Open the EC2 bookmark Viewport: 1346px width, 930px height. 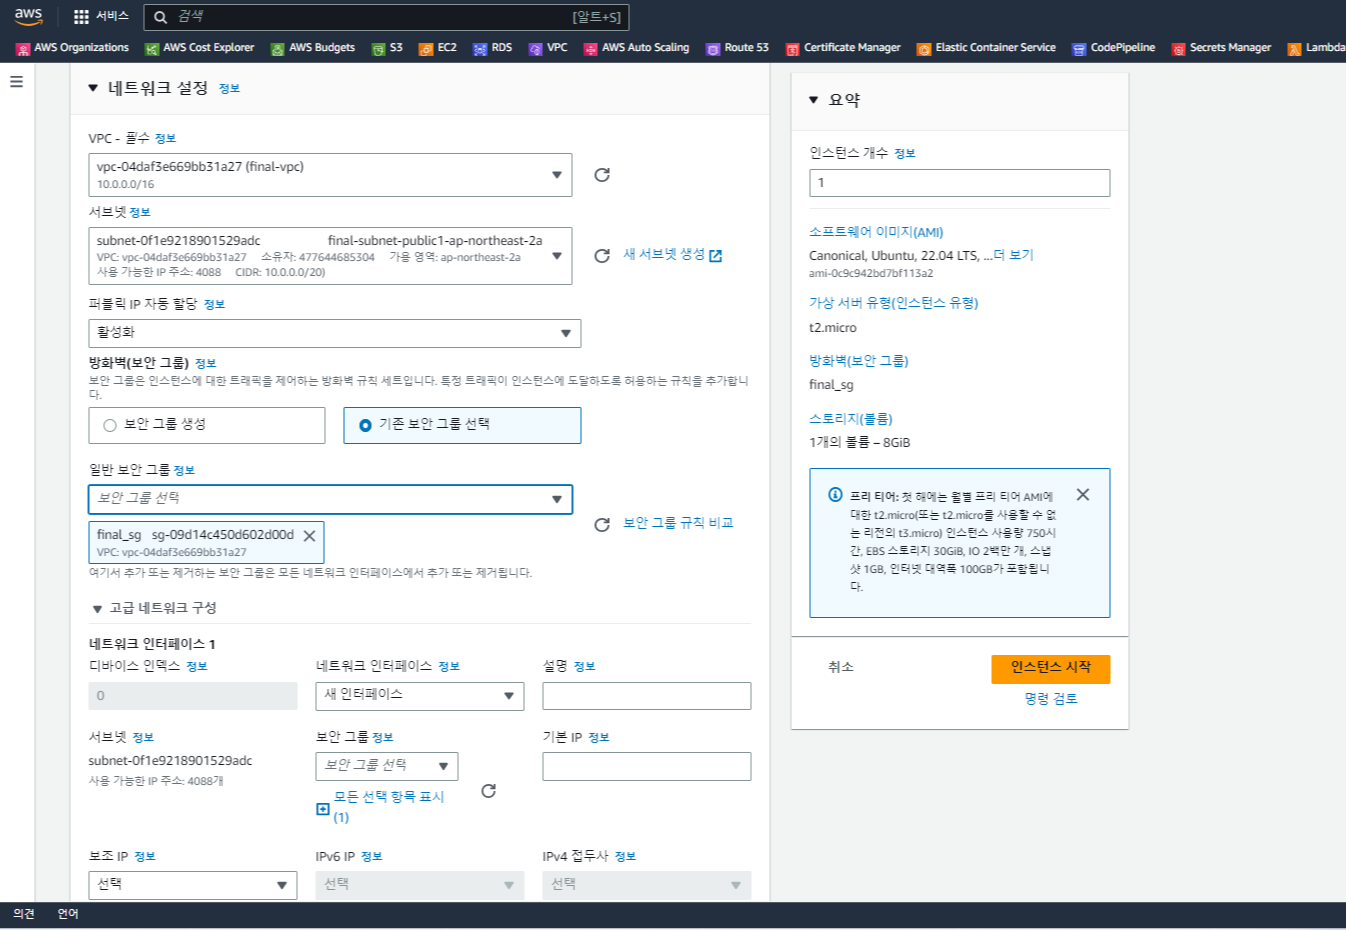pos(438,48)
